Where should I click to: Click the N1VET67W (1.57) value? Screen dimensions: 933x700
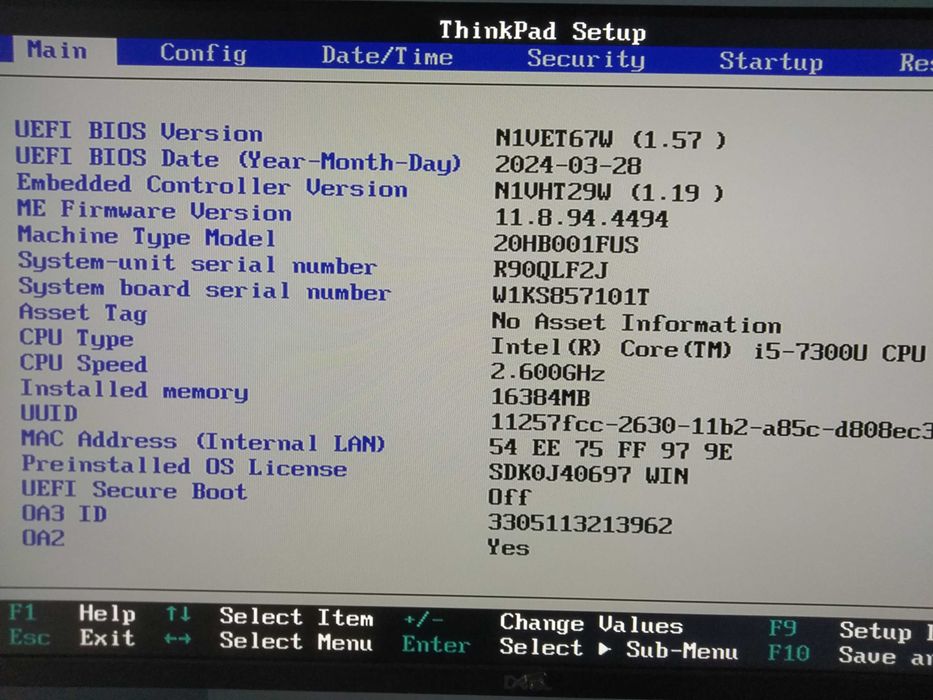[x=611, y=140]
